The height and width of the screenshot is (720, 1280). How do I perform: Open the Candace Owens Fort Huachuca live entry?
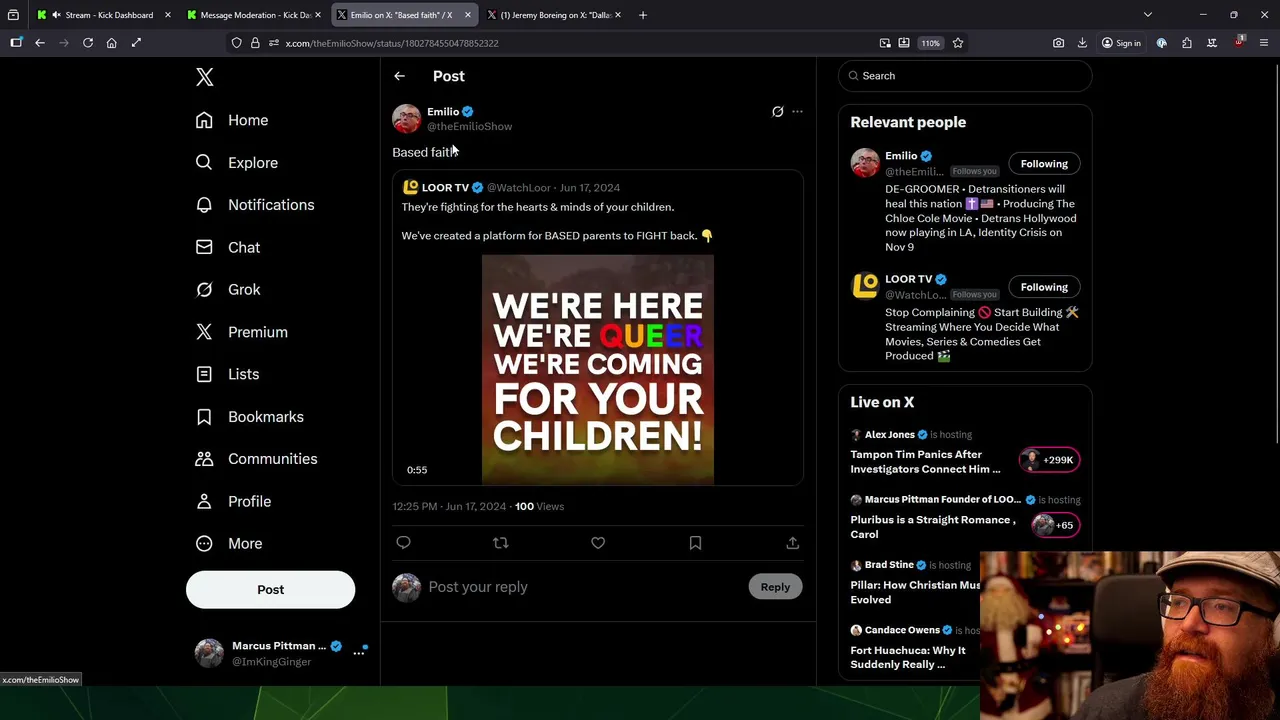point(915,647)
